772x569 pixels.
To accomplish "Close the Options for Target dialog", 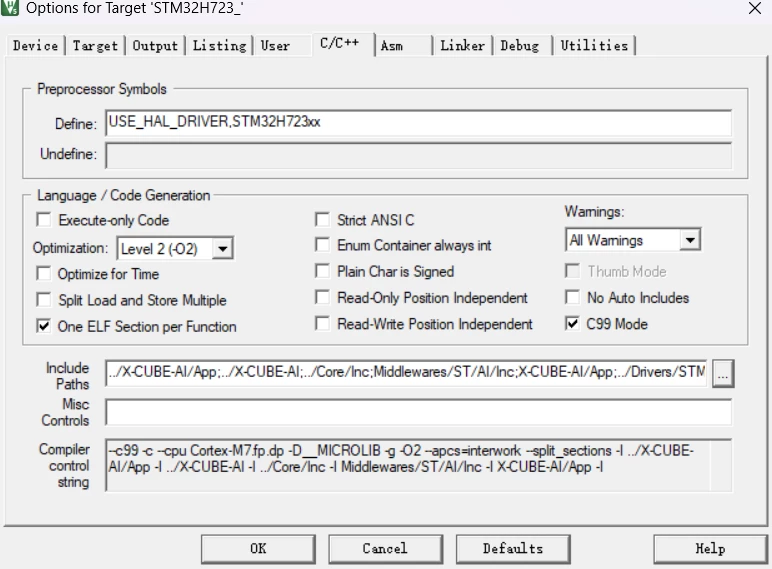I will (755, 8).
